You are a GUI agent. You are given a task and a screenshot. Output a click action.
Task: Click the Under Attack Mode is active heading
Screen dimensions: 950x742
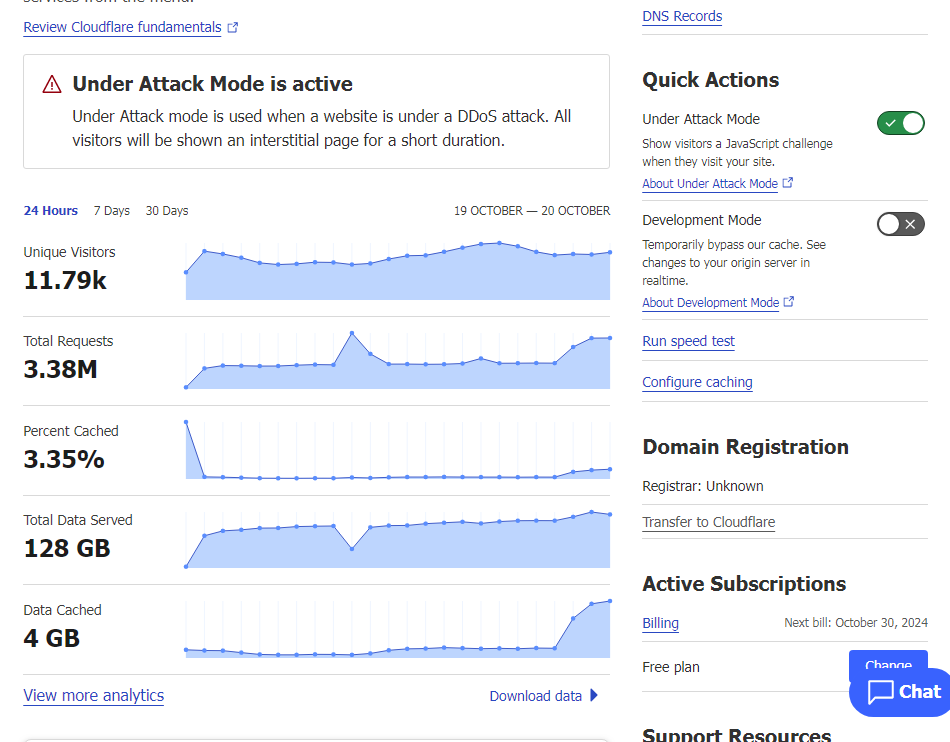click(x=212, y=84)
